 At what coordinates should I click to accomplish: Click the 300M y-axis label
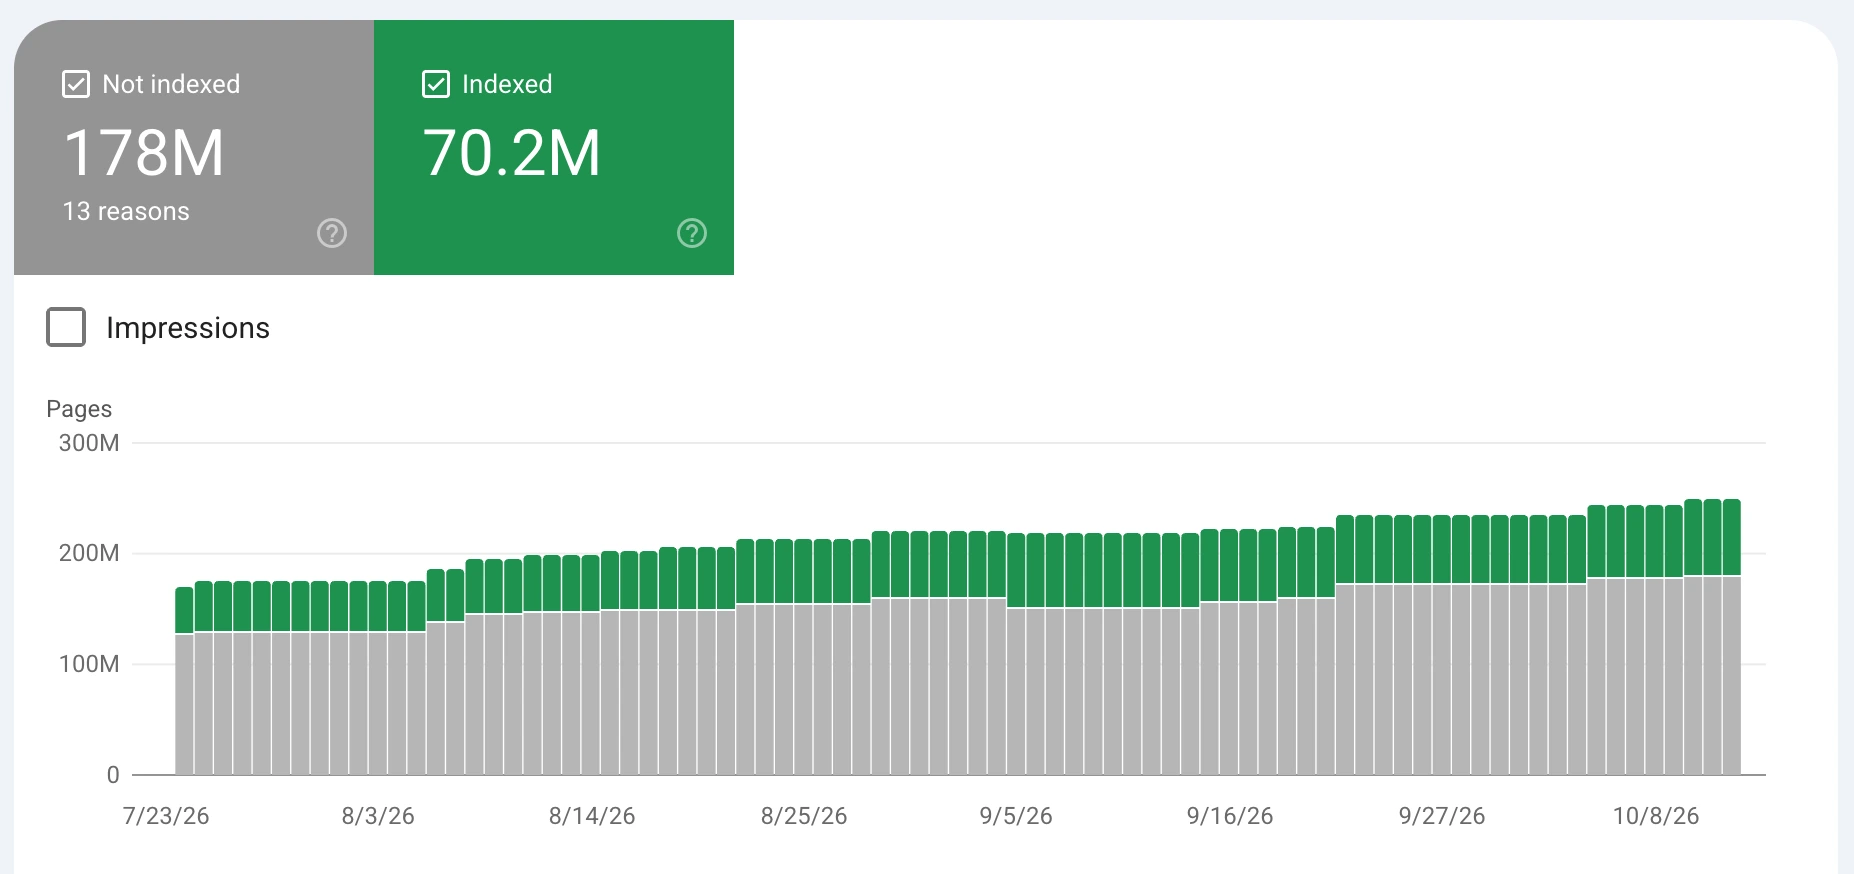click(89, 443)
